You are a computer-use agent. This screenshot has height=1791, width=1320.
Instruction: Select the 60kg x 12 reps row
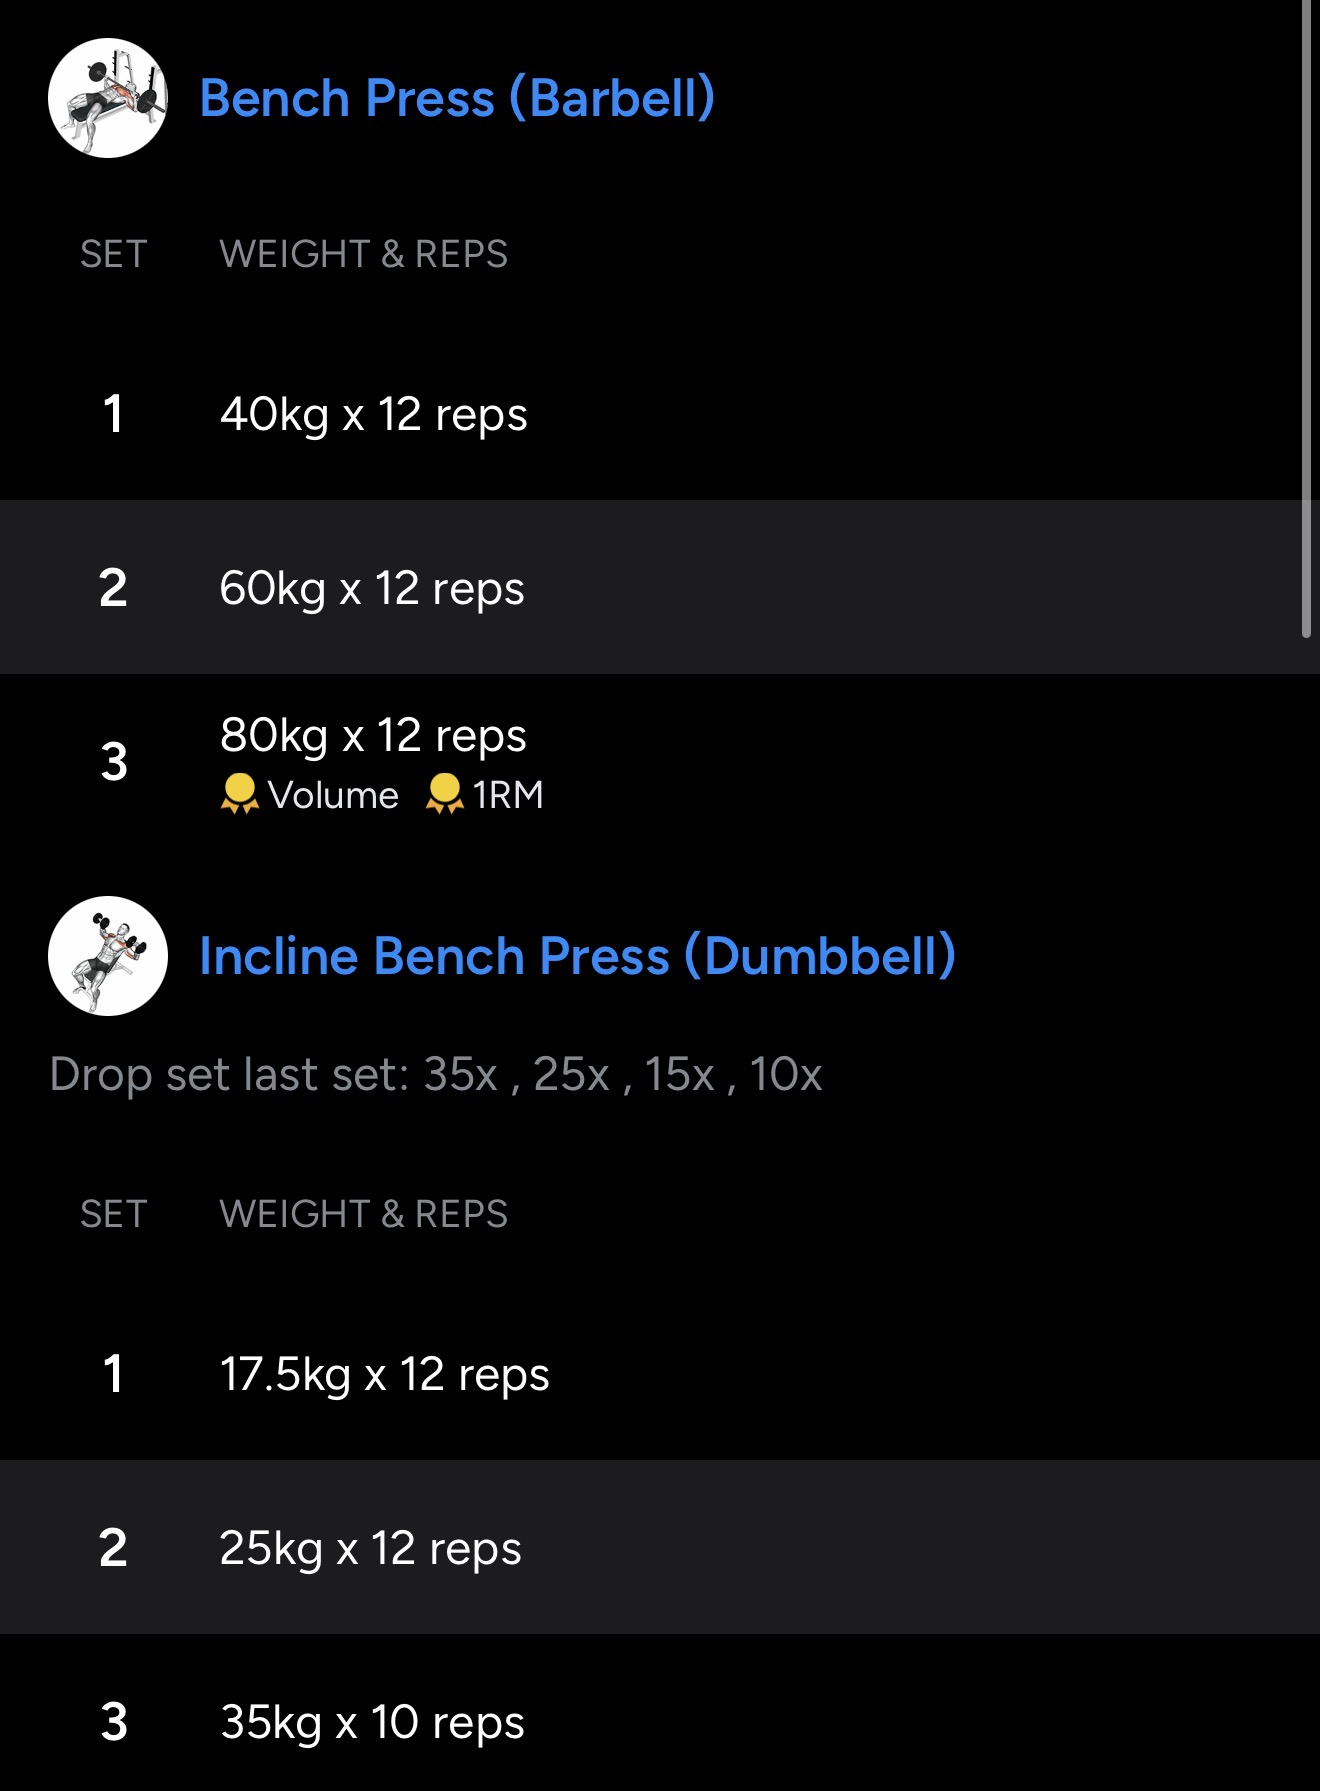point(372,588)
